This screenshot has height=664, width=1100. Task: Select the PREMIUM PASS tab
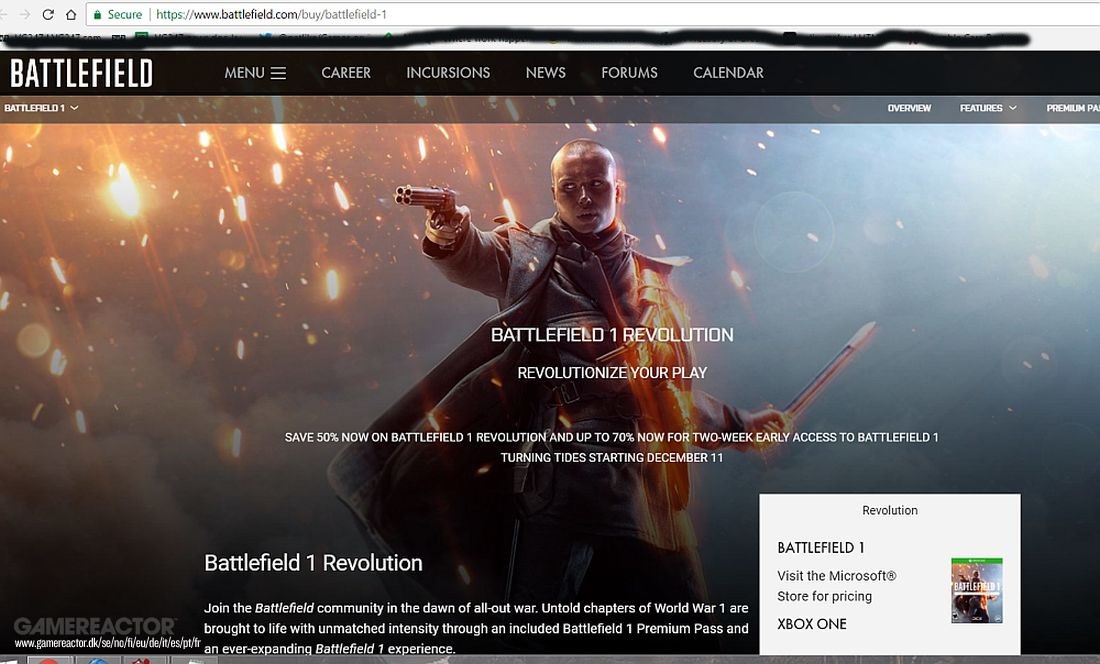pos(1073,108)
